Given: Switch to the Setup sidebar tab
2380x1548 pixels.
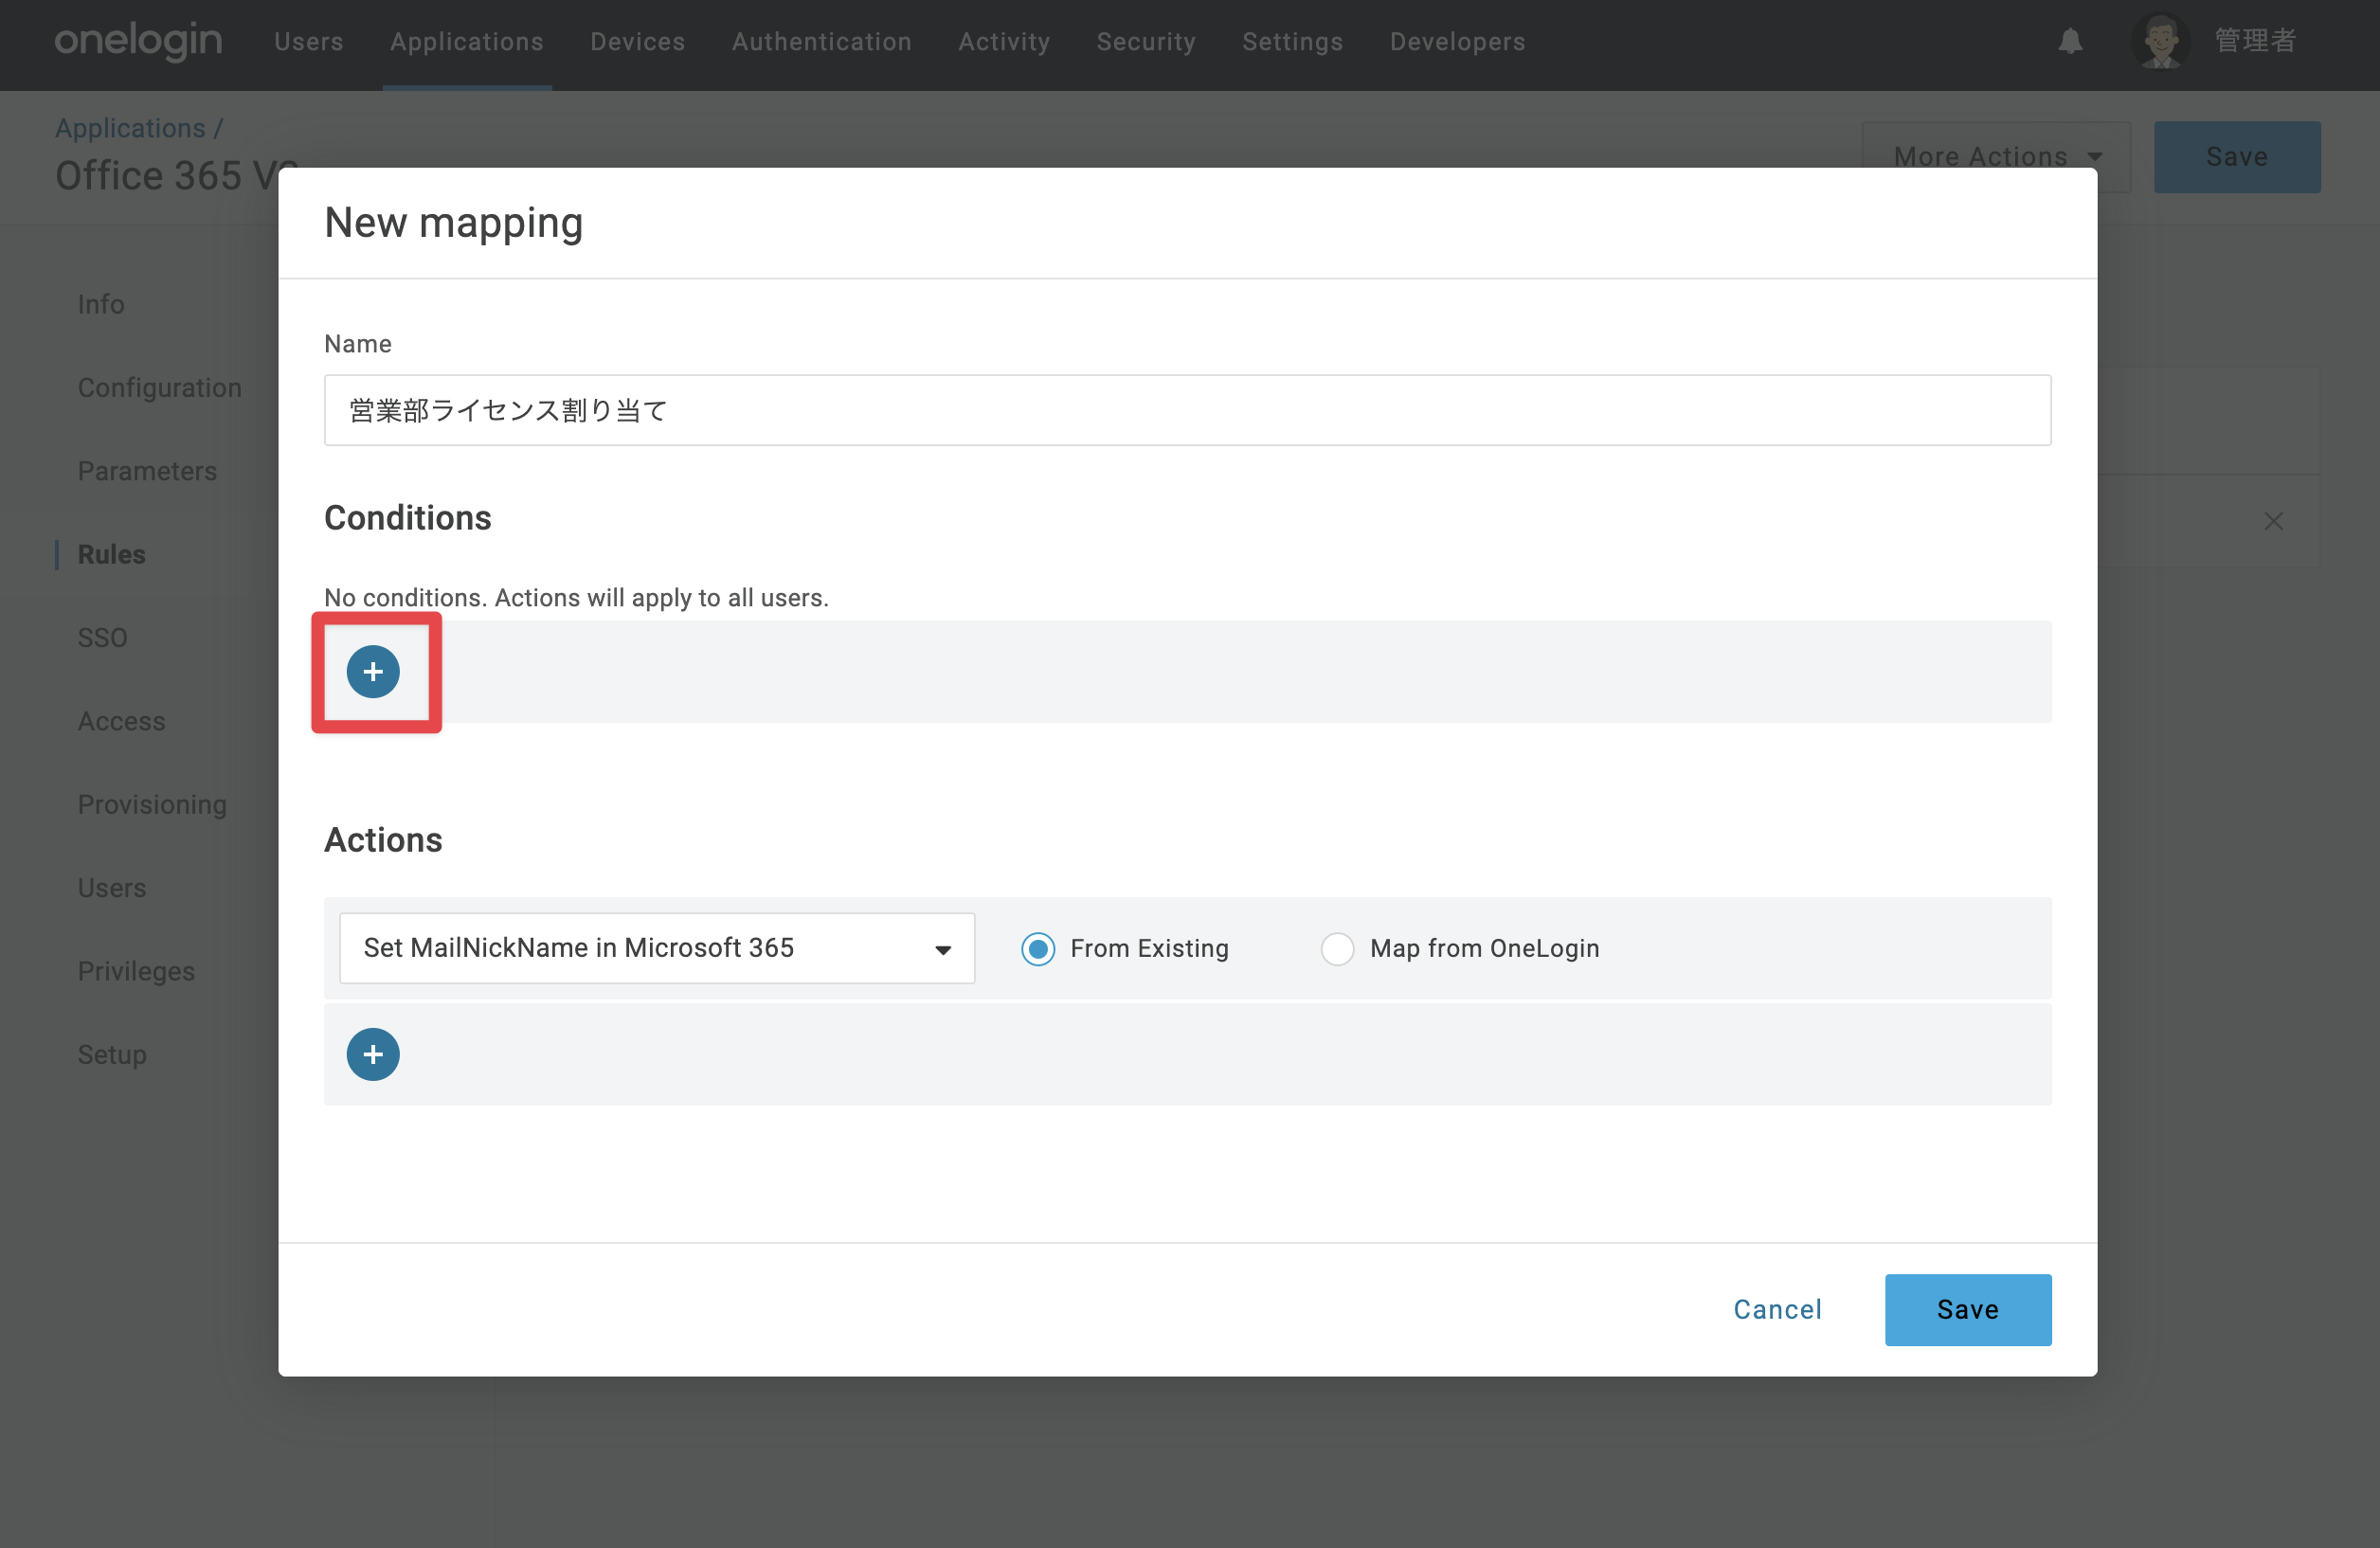Looking at the screenshot, I should (x=112, y=1054).
